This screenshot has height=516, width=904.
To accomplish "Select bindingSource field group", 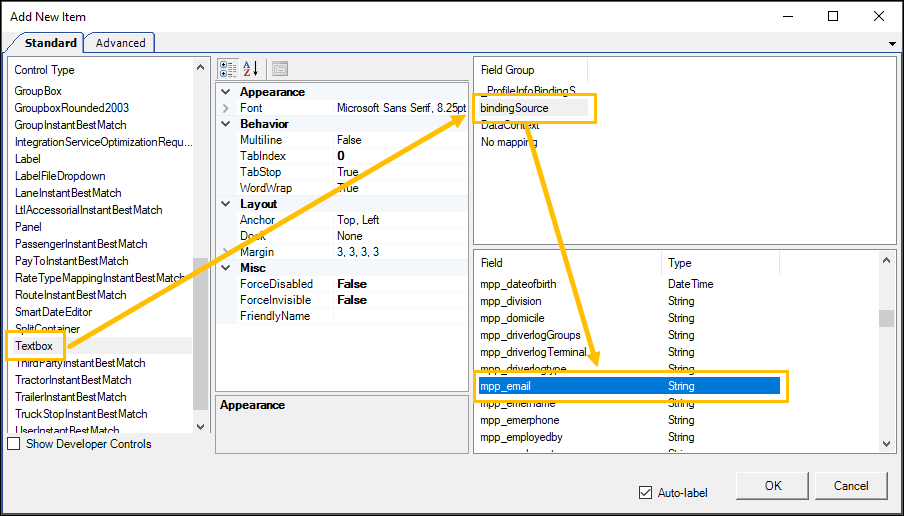I will tap(514, 108).
